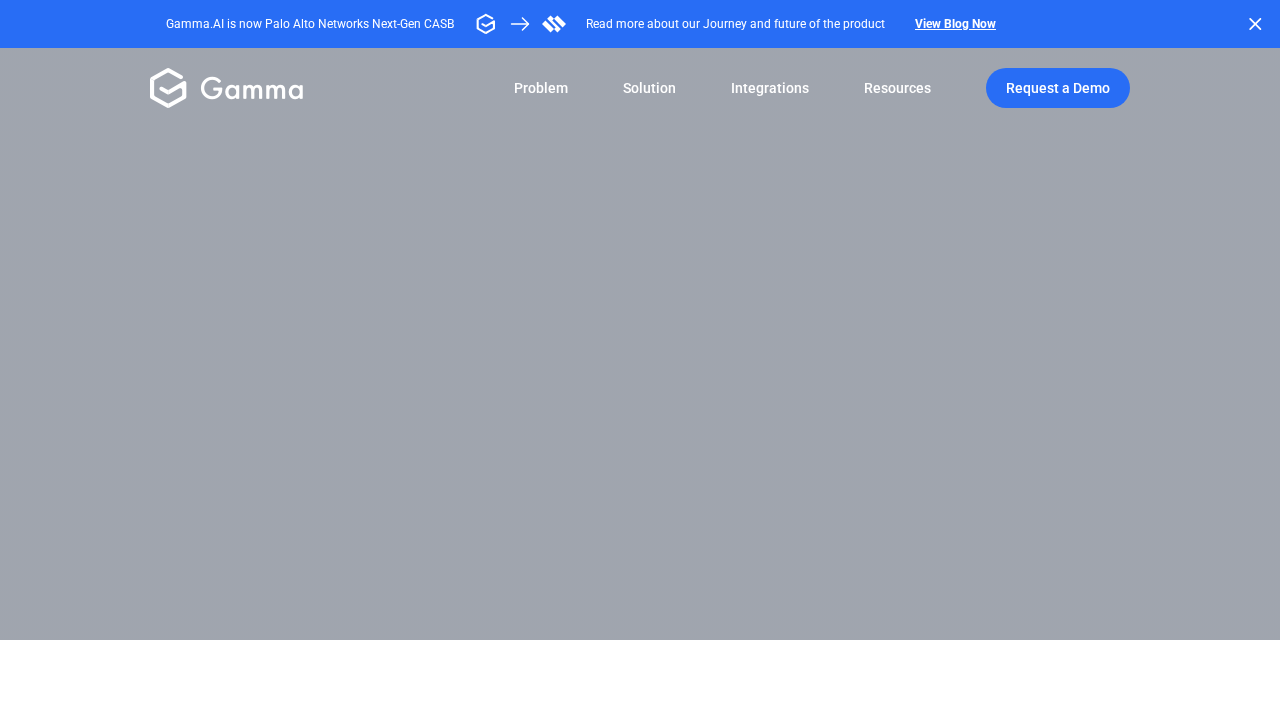Click the Gamma wordmark next to the logo
This screenshot has height=720, width=1280.
tap(251, 88)
